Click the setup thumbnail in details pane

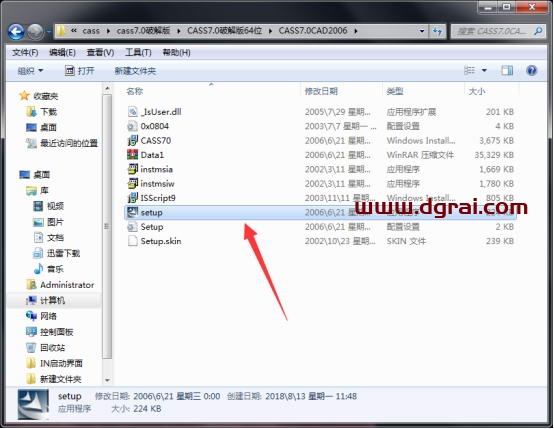(x=34, y=404)
